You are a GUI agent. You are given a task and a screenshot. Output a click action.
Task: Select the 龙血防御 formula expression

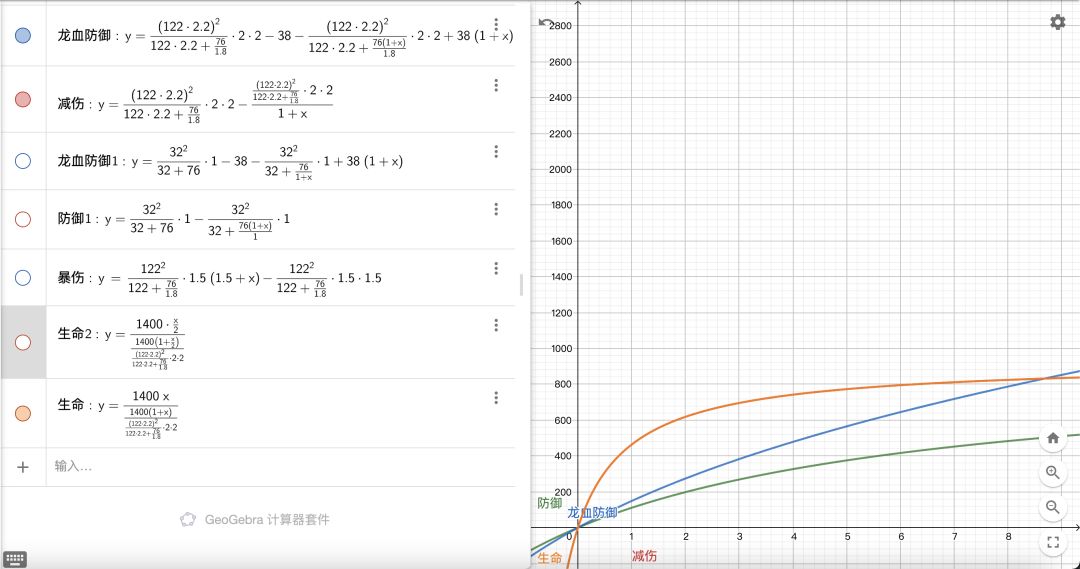coord(285,36)
